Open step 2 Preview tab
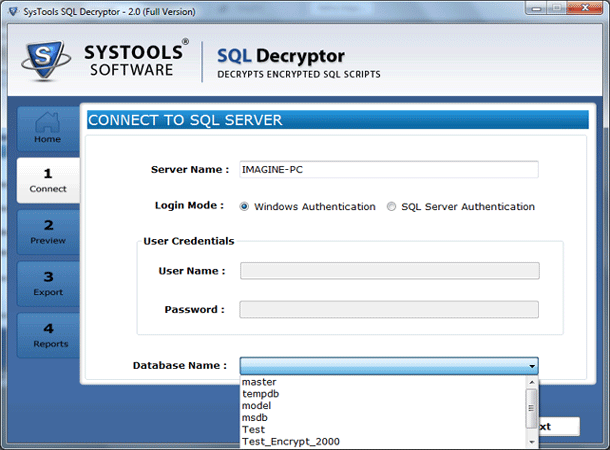The image size is (610, 450). tap(48, 232)
